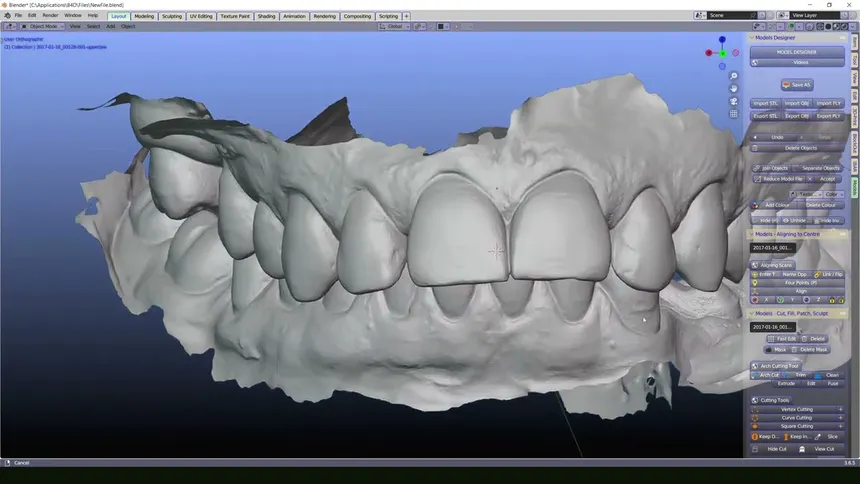Click the Add Colour button
The image size is (860, 484).
pos(775,205)
